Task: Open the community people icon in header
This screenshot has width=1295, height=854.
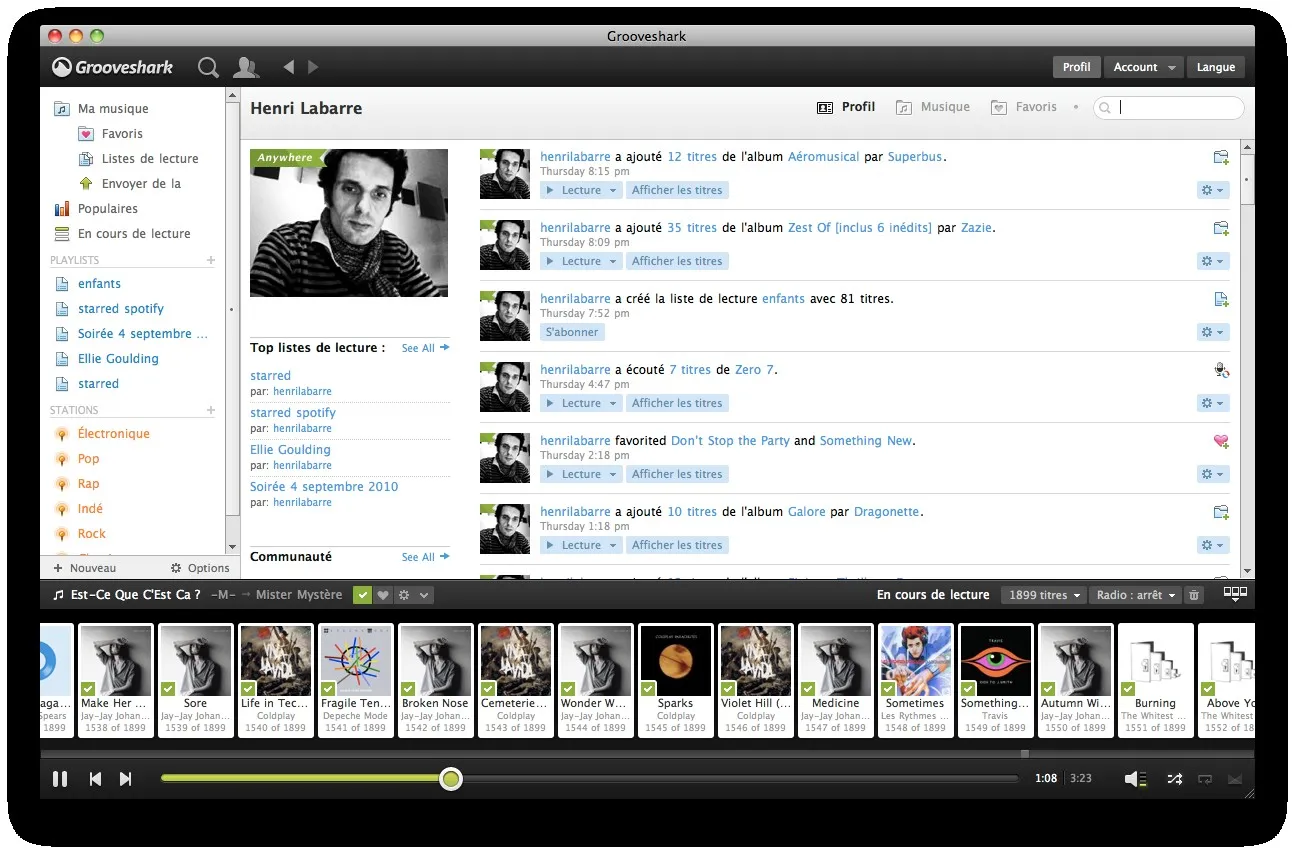Action: pyautogui.click(x=245, y=67)
